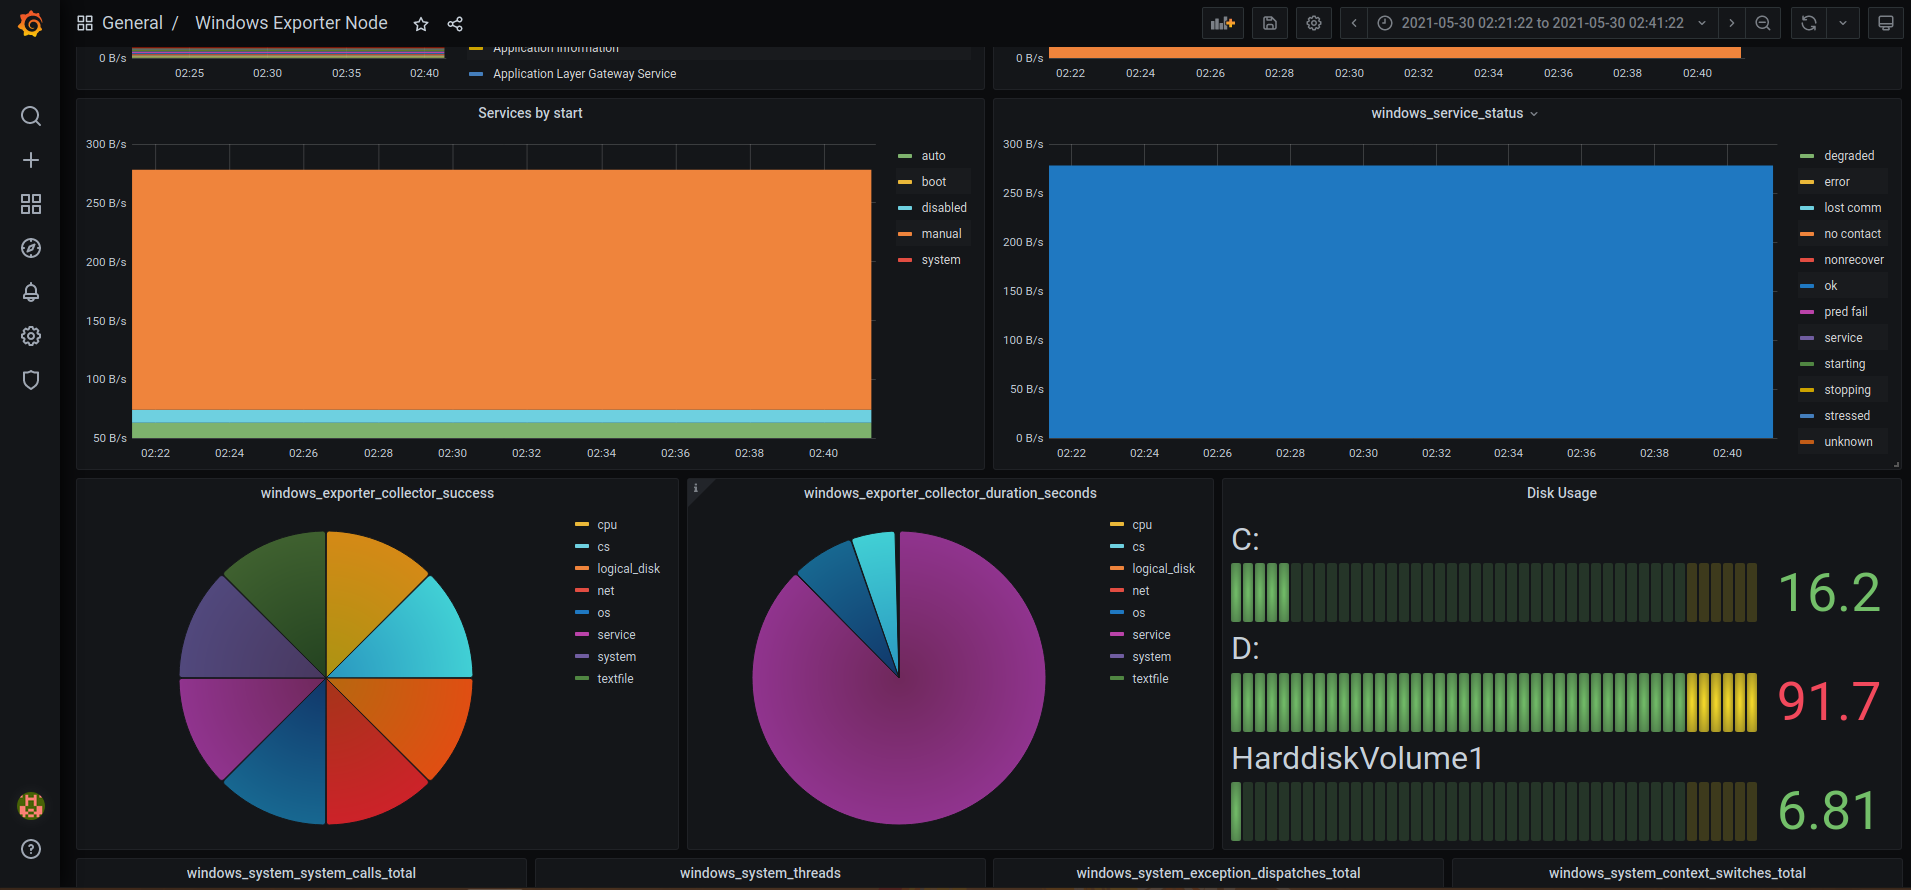The height and width of the screenshot is (890, 1911).
Task: Open the Grafana home logo
Action: [30, 23]
